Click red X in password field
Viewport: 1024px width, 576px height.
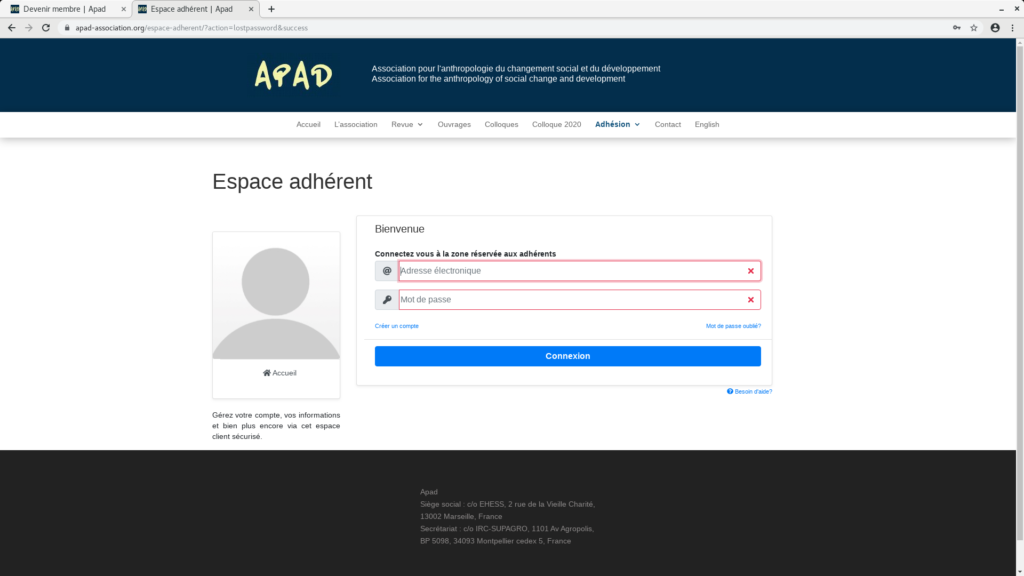pos(750,300)
